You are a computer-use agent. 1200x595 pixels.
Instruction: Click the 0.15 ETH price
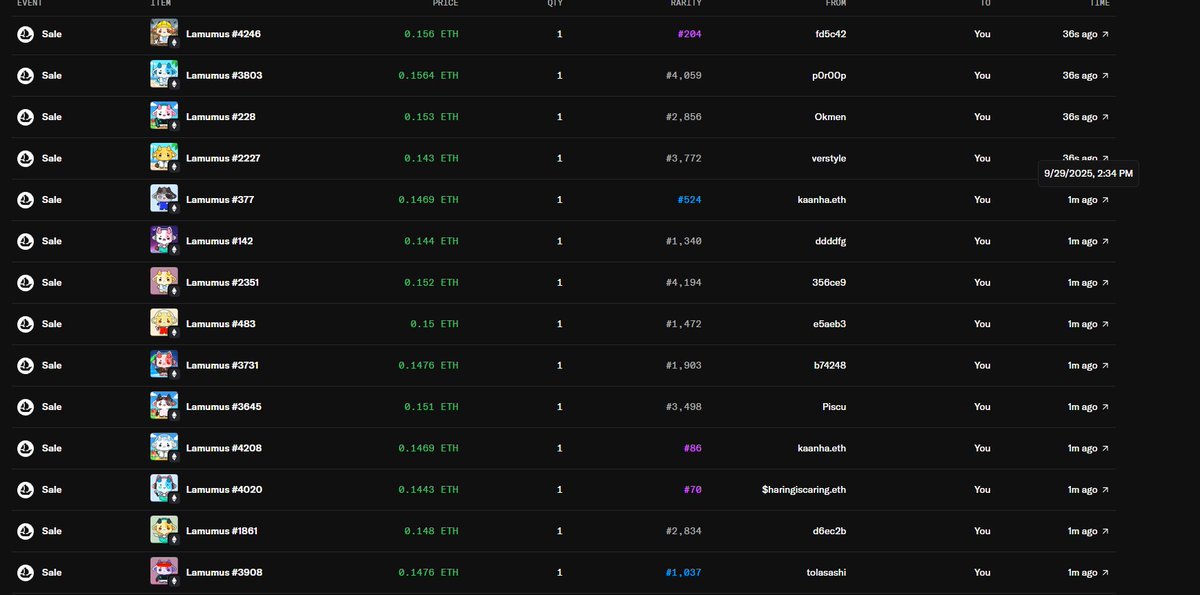[x=434, y=324]
